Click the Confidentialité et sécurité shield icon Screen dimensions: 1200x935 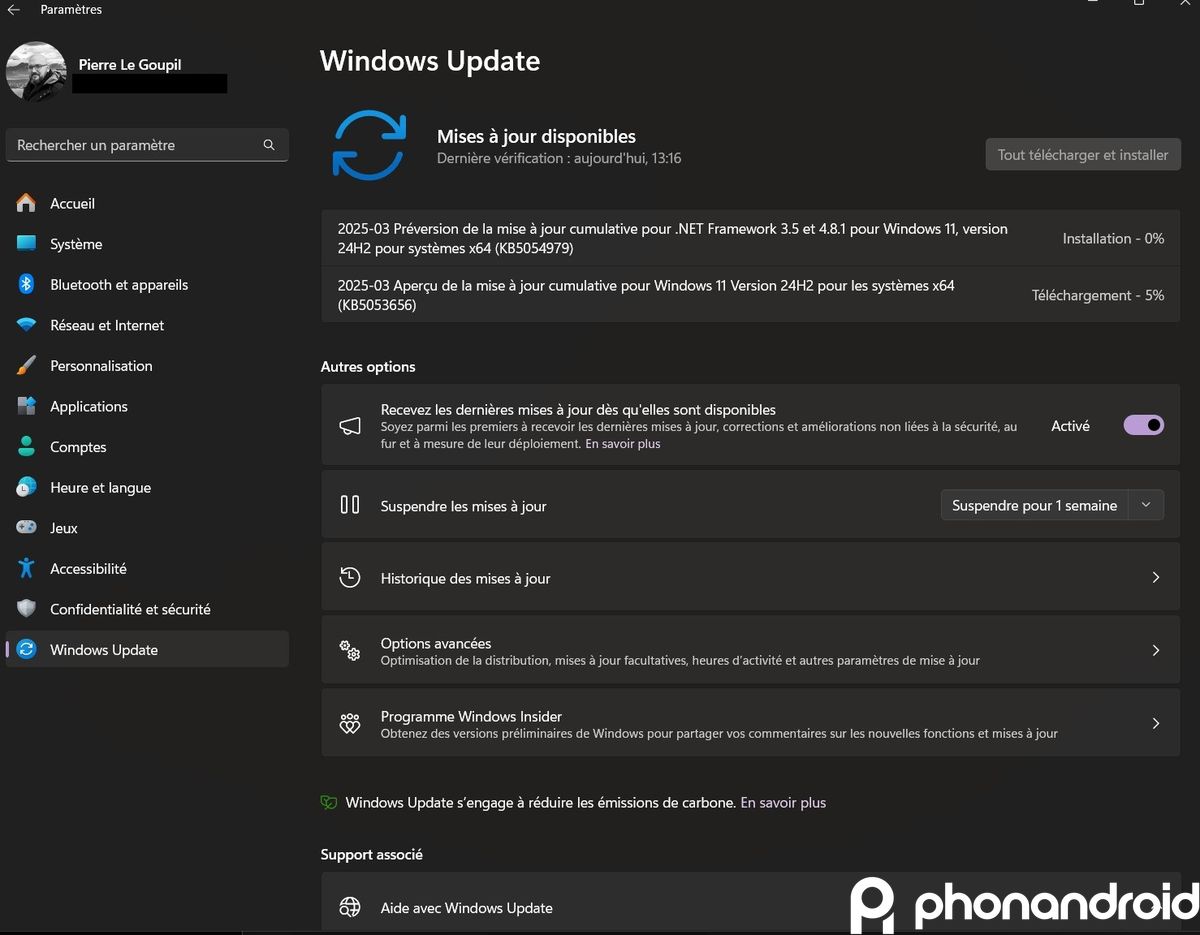(27, 608)
